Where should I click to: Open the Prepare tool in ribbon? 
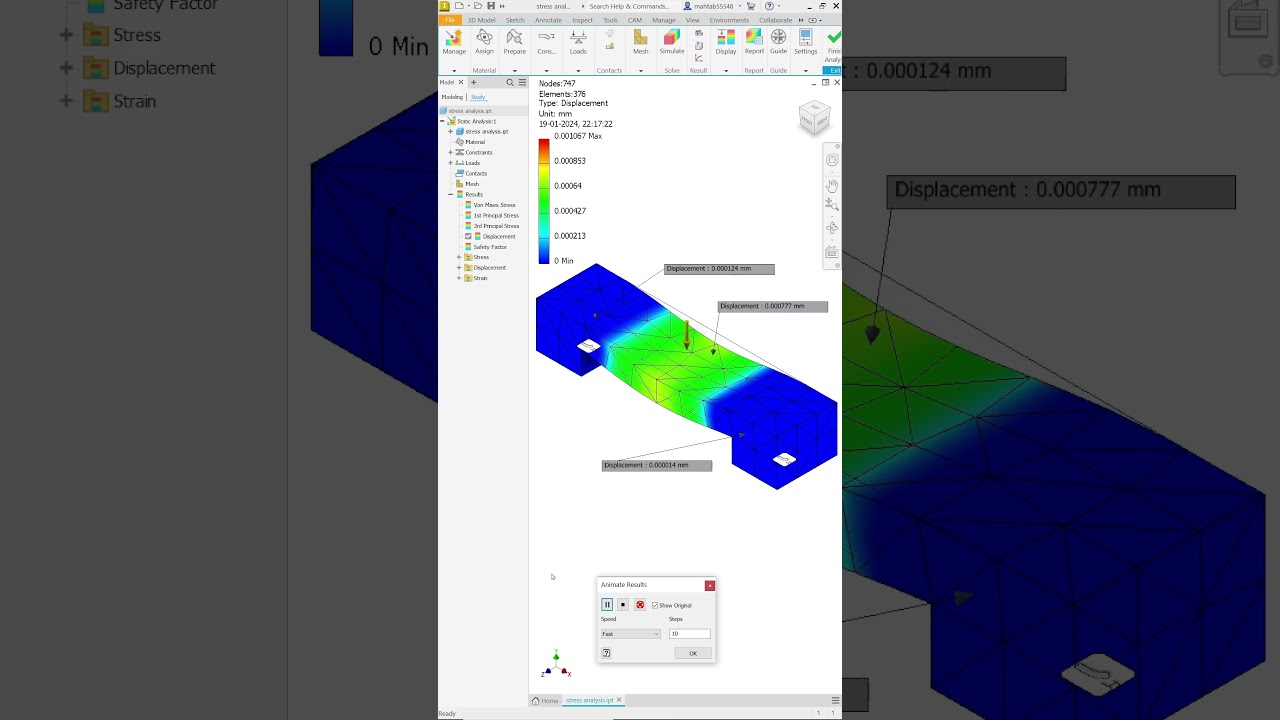pyautogui.click(x=514, y=41)
